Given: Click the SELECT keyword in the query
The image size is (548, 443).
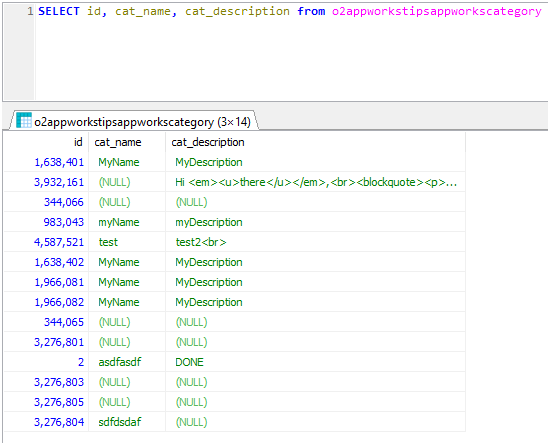Looking at the screenshot, I should (59, 11).
